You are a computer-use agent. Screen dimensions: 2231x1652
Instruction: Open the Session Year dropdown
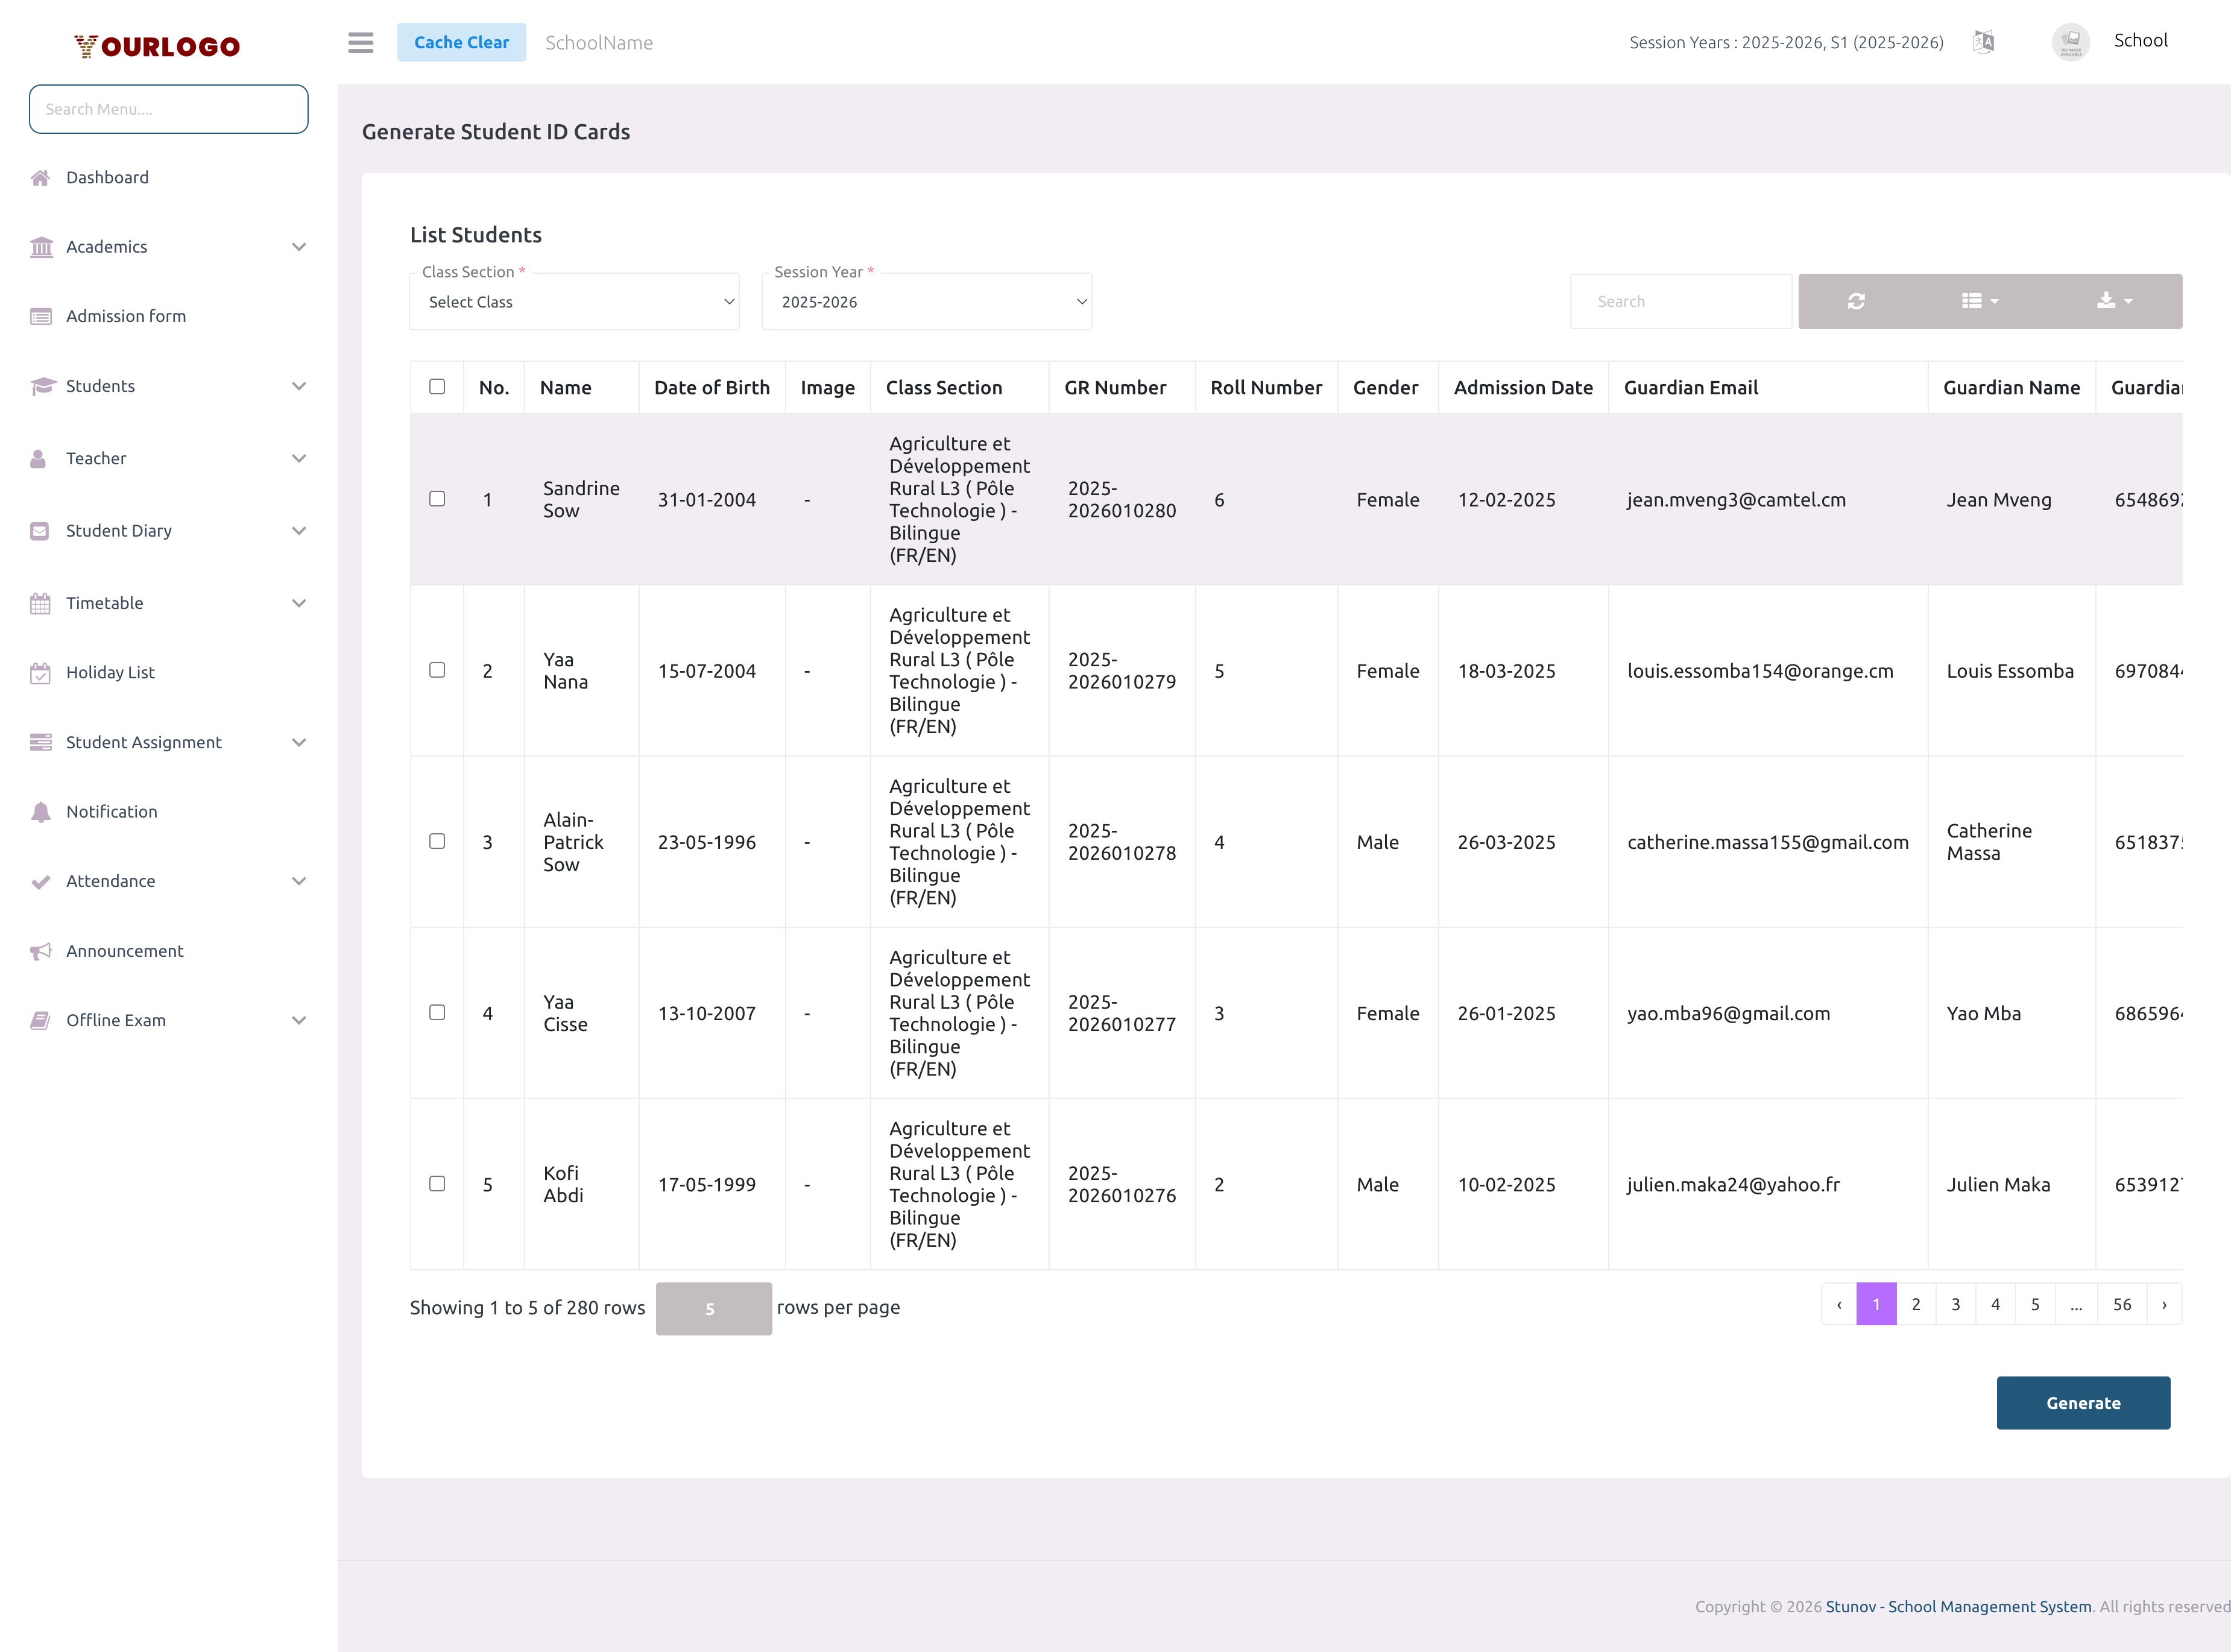[x=926, y=301]
